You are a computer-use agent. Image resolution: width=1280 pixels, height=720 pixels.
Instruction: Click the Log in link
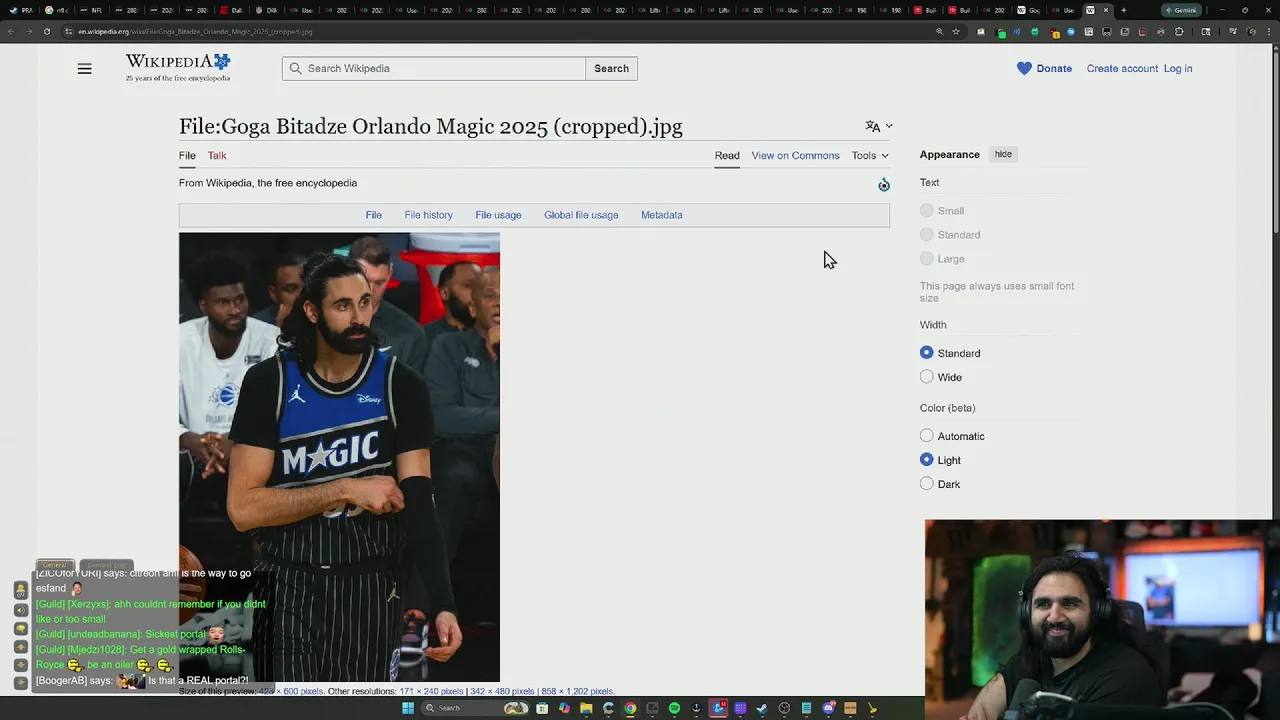[1178, 68]
